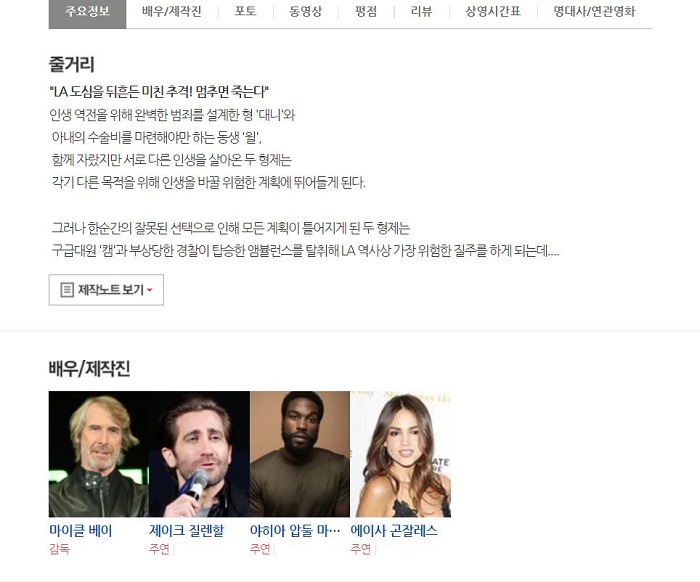Open the 마이클 베이 director photo
The height and width of the screenshot is (582, 700).
pyautogui.click(x=99, y=454)
